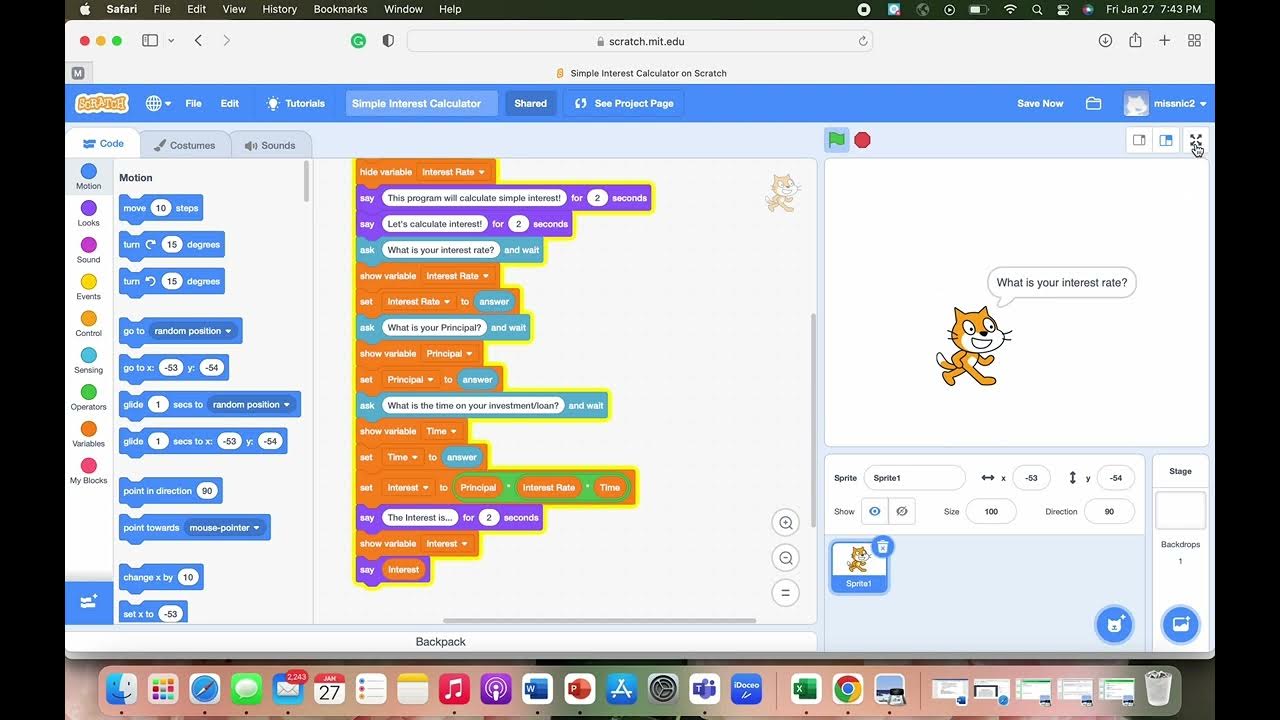Choose a new Sprite button
The image size is (1280, 720).
pos(1114,624)
